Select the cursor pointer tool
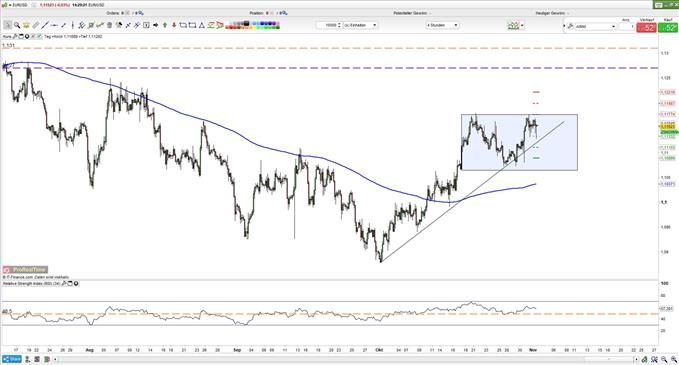This screenshot has height=365, width=679. 7,25
